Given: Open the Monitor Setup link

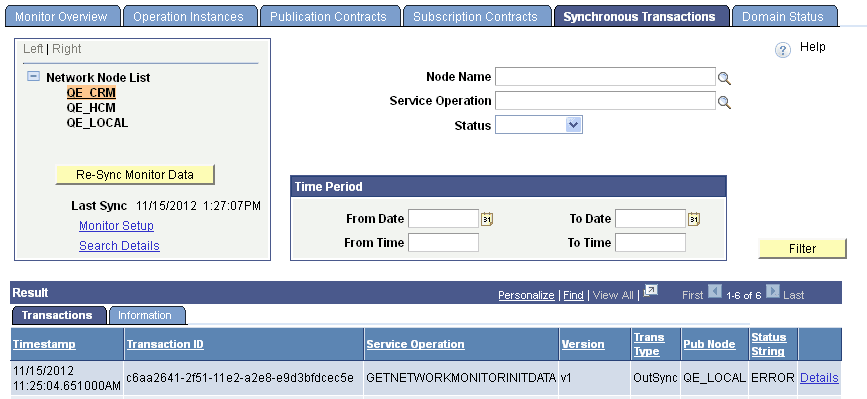Looking at the screenshot, I should pyautogui.click(x=116, y=225).
